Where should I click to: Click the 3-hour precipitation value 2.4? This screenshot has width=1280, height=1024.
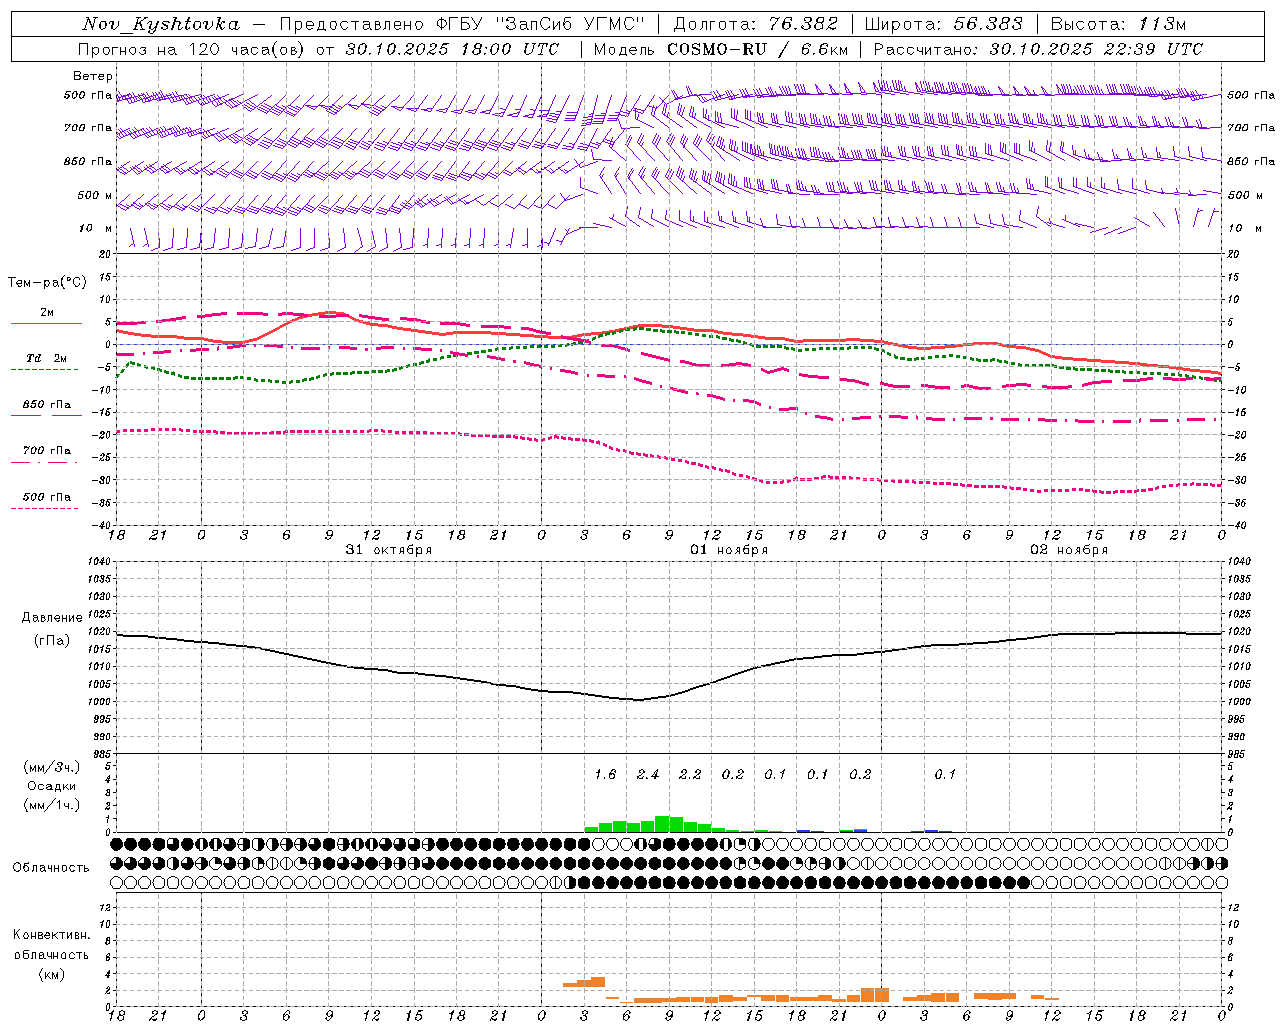(x=648, y=774)
